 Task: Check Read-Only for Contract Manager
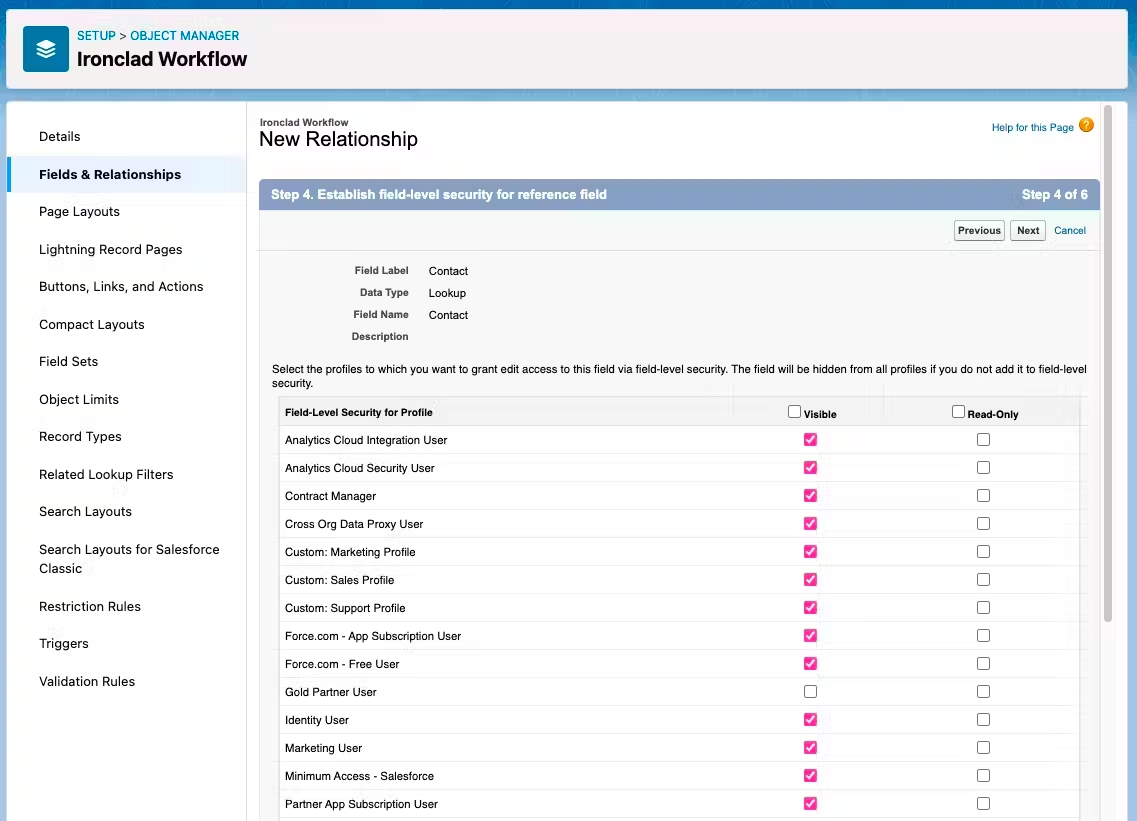(x=983, y=495)
